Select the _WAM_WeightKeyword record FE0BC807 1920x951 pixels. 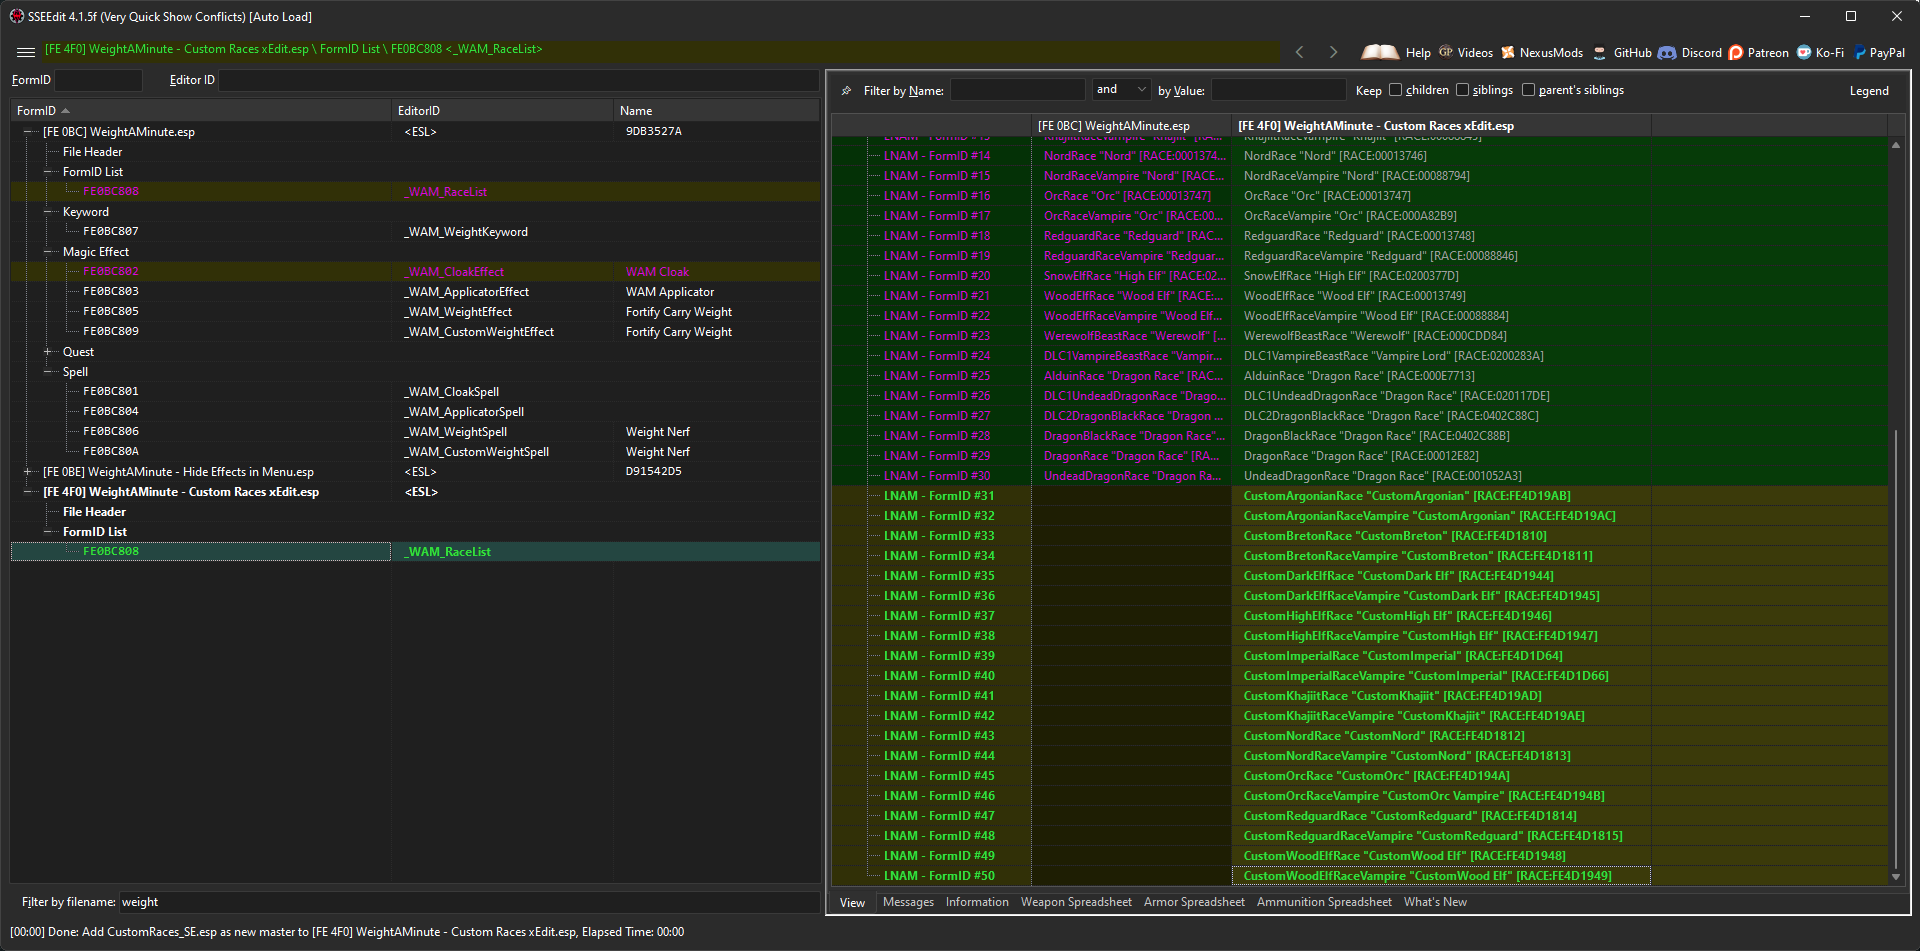[415, 232]
